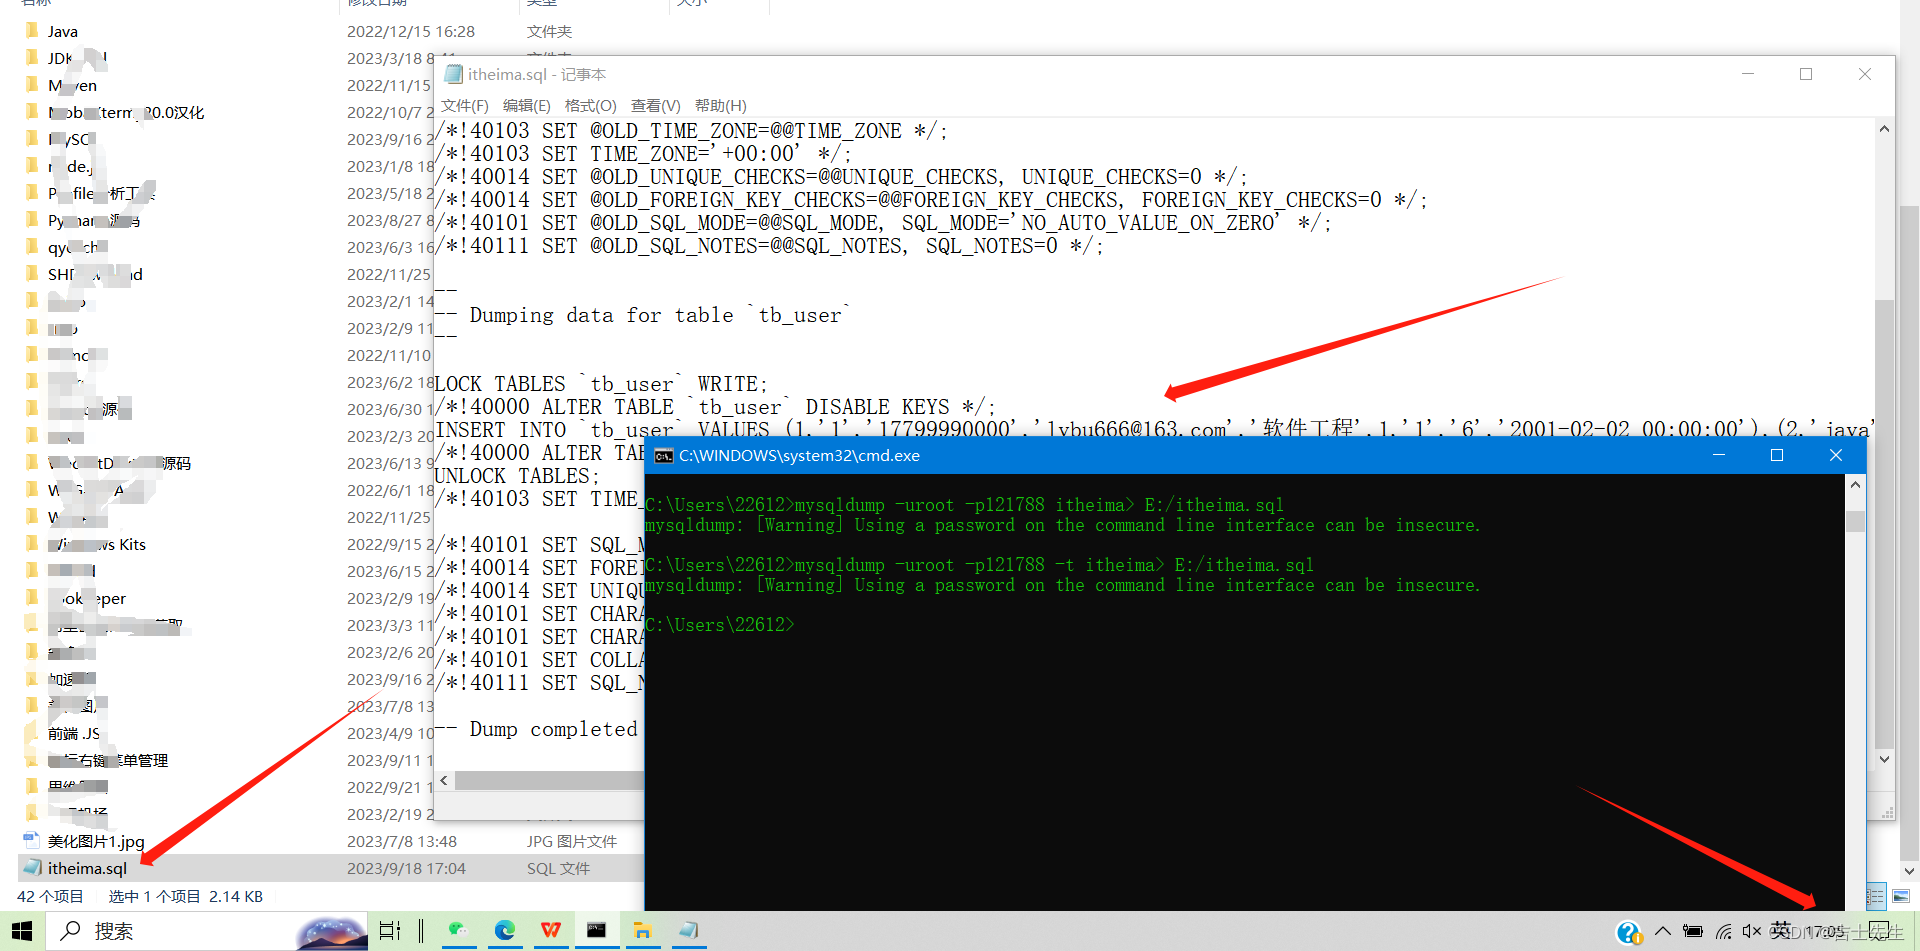Click 'SET TIME_ZONE='+00:00'' line in Notepad
Screen dimensions: 1920x951
point(643,154)
